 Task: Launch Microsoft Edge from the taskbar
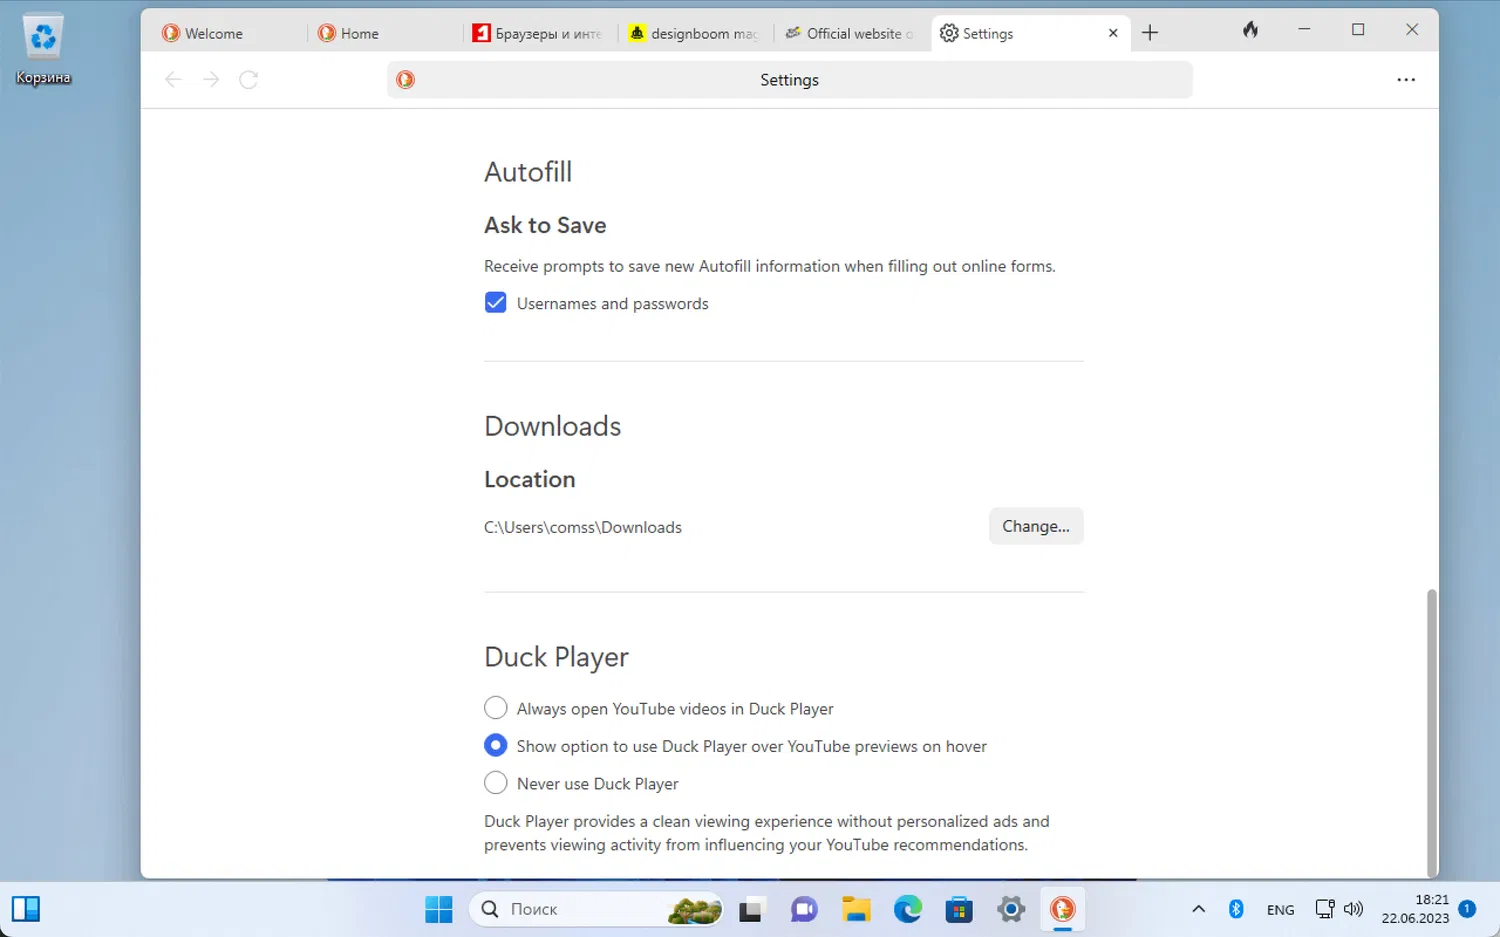click(x=908, y=909)
